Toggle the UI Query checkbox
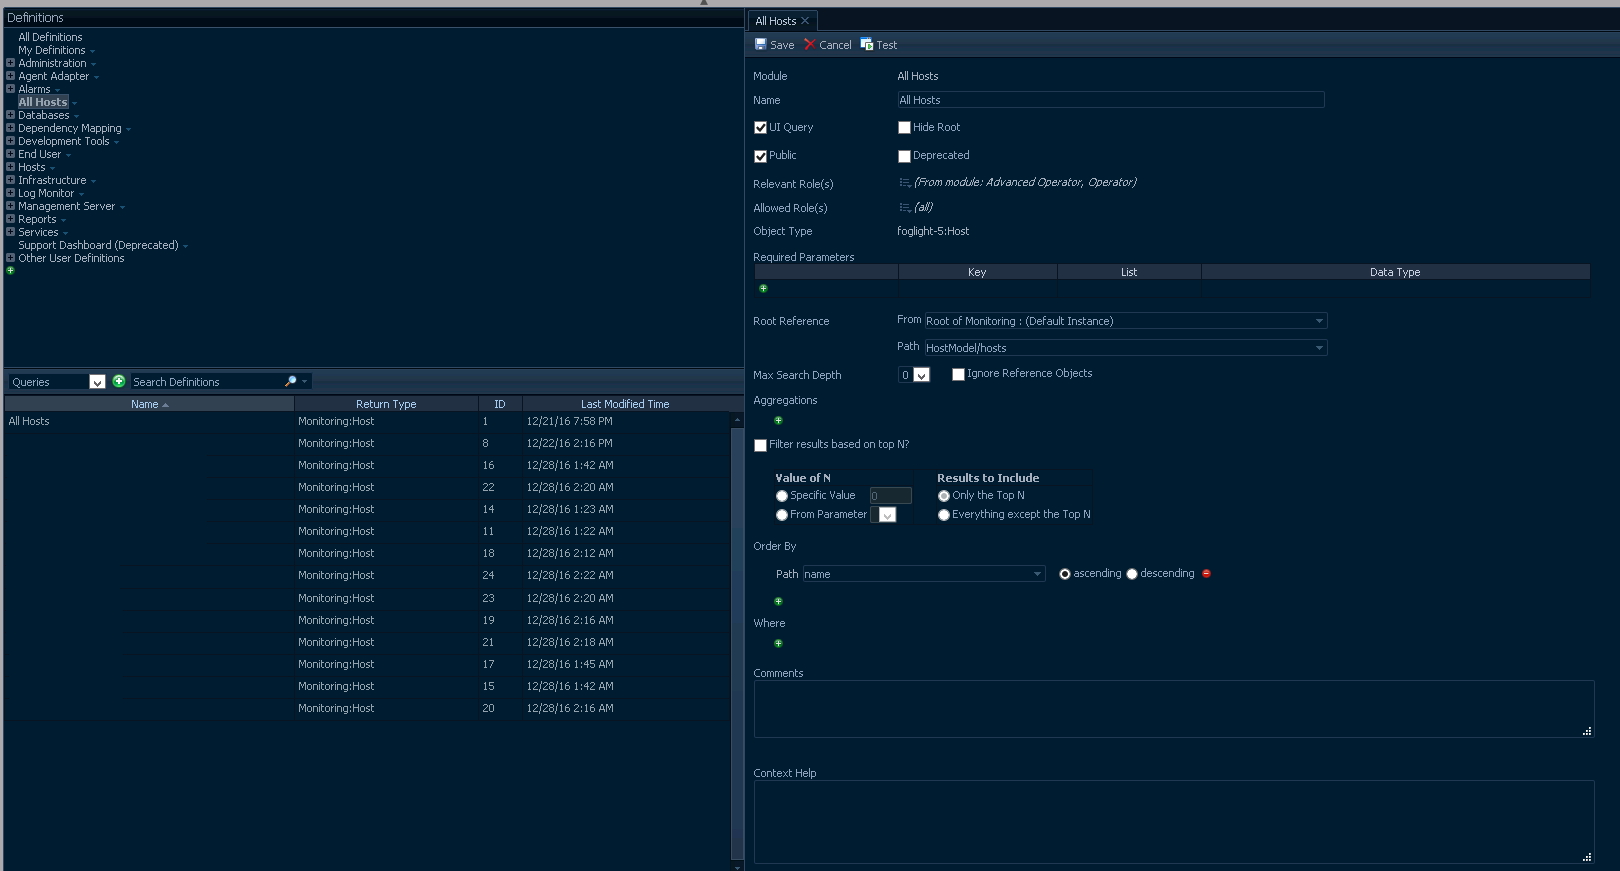Image resolution: width=1620 pixels, height=871 pixels. [x=760, y=127]
